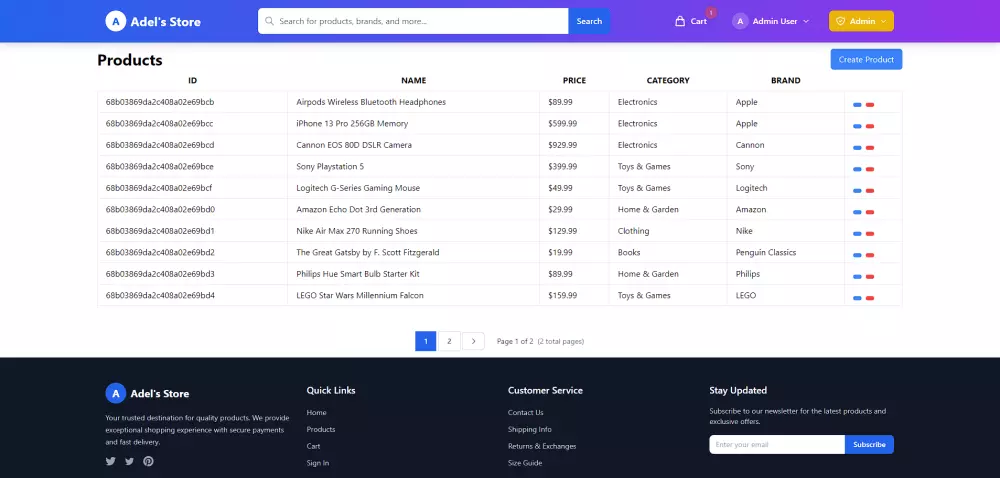Click red delete button for Logitech Gaming Mouse row
This screenshot has width=1000, height=478.
click(x=870, y=191)
